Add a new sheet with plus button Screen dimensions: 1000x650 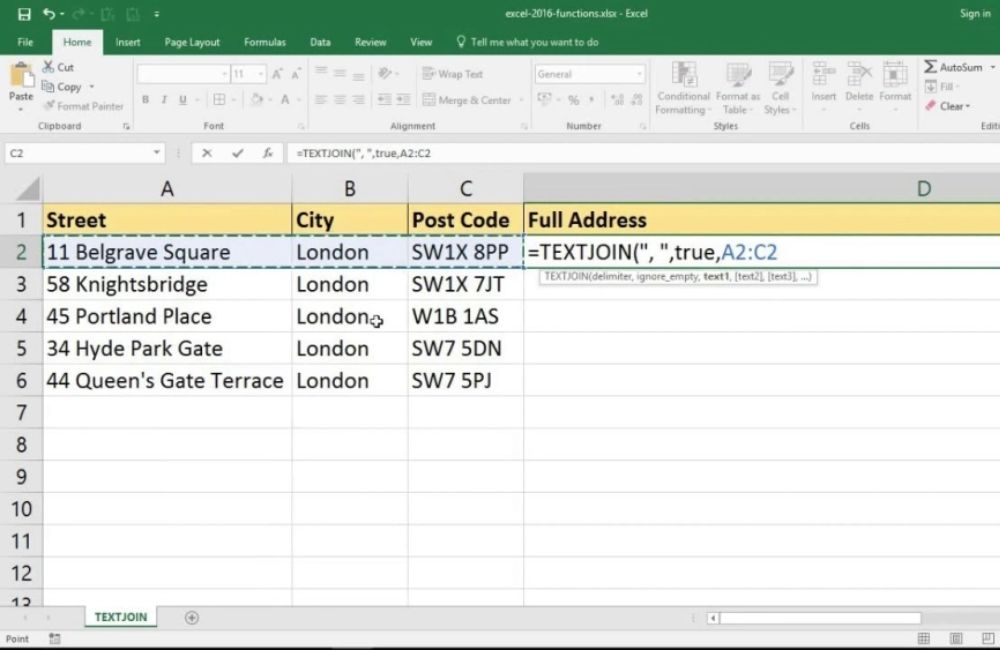coord(191,617)
